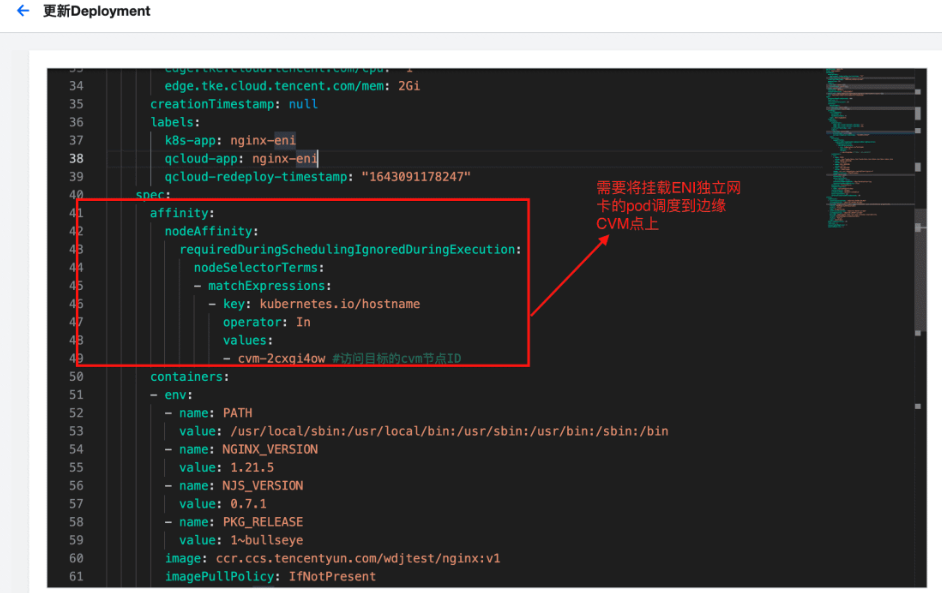The image size is (942, 593).
Task: Click the 'nodeSelectorTerms:' key
Action: click(x=259, y=267)
